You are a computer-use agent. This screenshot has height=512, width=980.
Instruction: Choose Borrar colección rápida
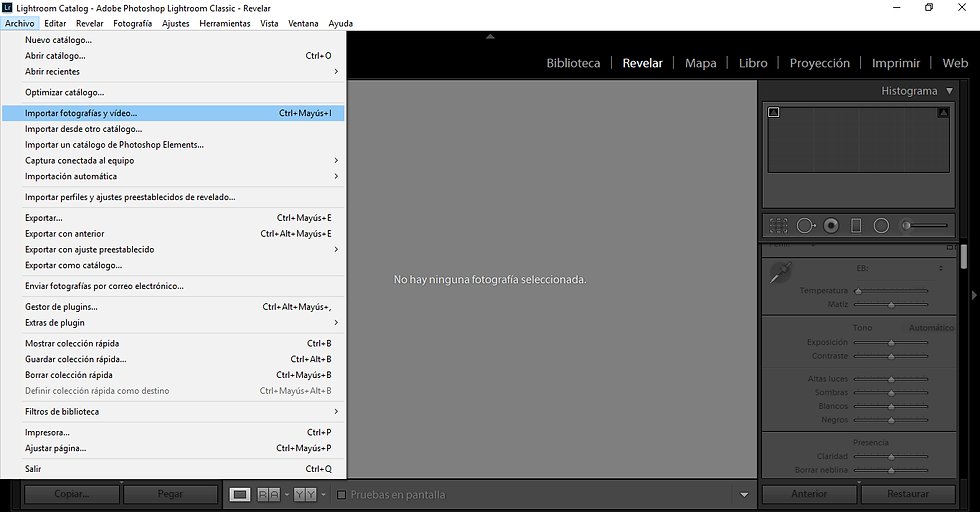pyautogui.click(x=173, y=375)
